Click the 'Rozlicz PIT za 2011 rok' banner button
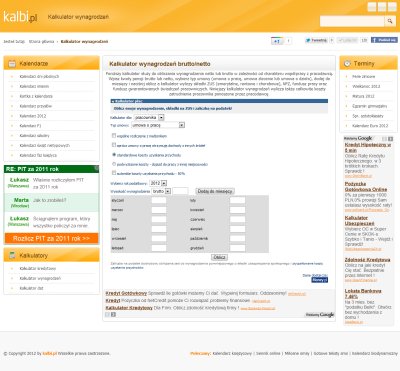 point(52,238)
